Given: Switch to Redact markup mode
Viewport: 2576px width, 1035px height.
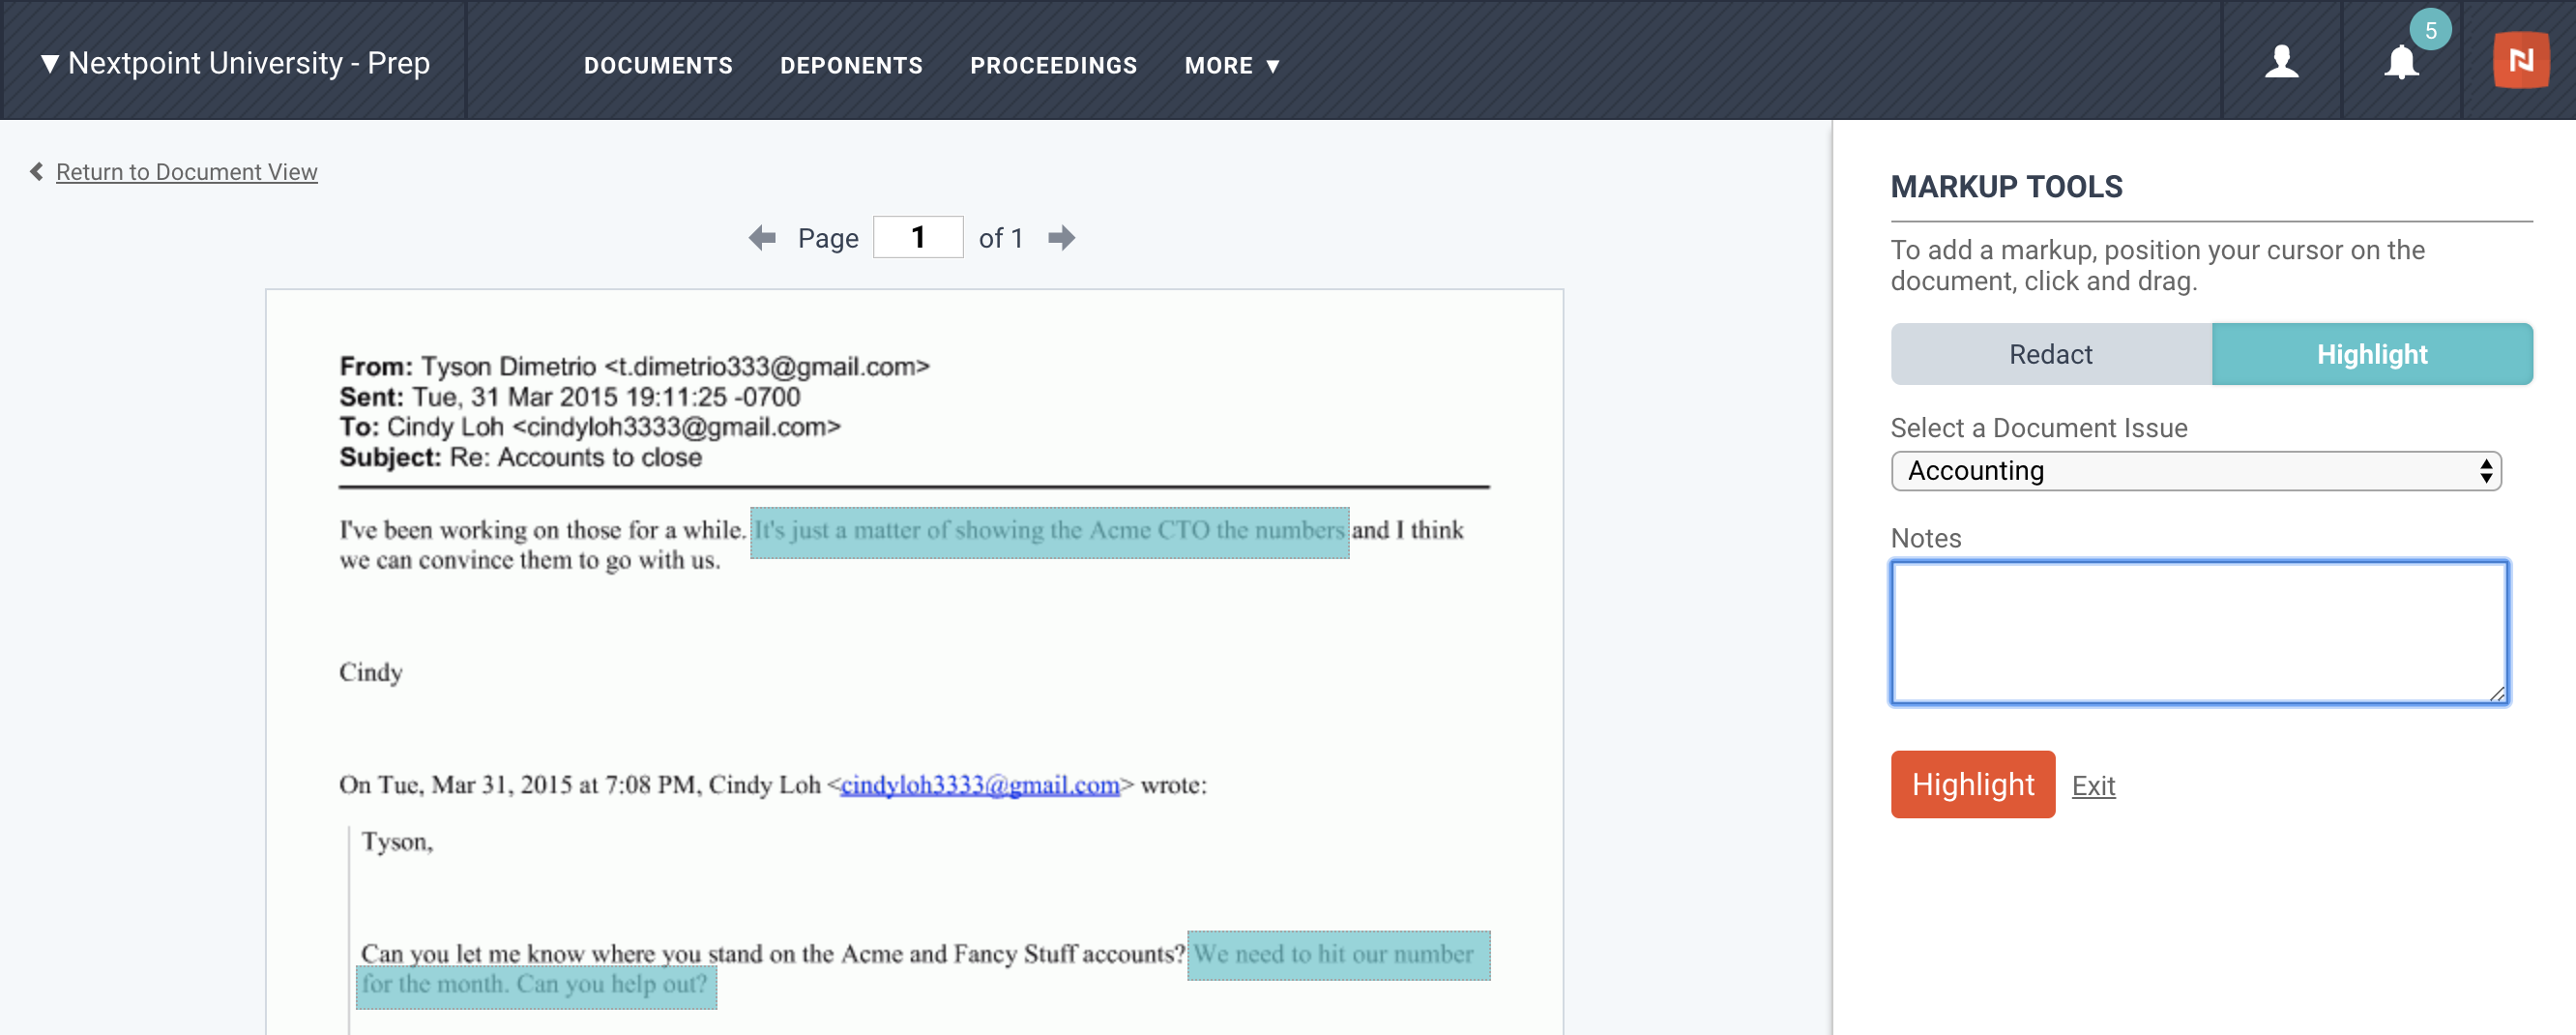Looking at the screenshot, I should point(2051,354).
